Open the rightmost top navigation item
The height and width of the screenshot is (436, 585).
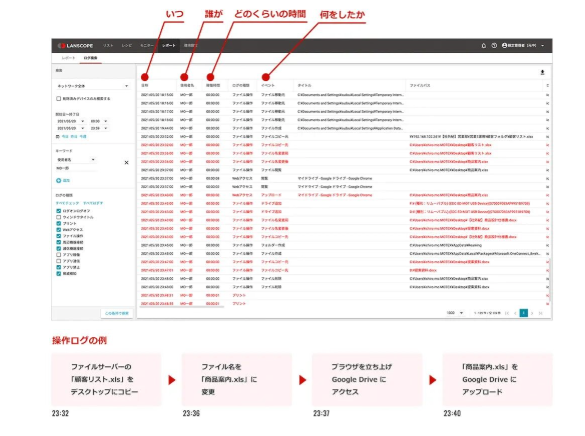pos(191,46)
